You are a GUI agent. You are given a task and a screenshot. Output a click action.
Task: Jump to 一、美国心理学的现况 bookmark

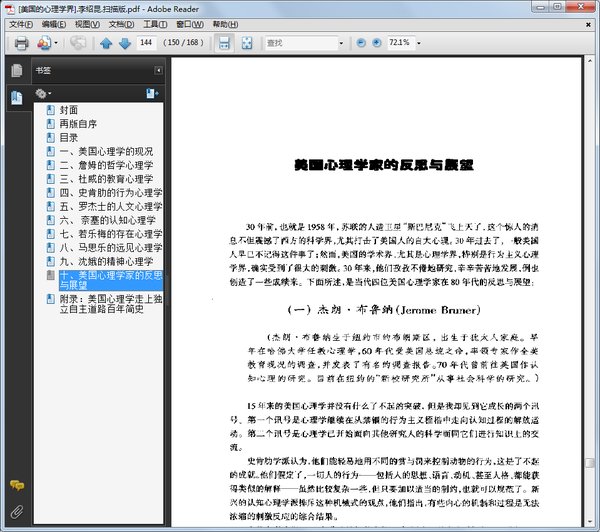click(x=106, y=152)
